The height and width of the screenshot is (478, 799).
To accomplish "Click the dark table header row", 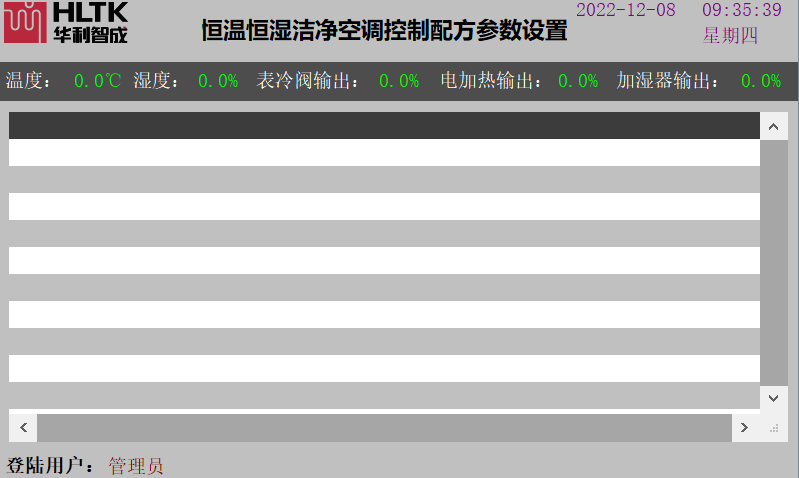I will [384, 125].
